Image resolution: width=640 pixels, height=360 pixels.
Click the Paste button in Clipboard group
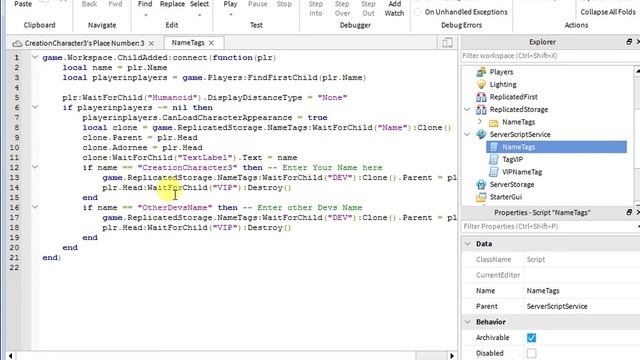[x=23, y=4]
